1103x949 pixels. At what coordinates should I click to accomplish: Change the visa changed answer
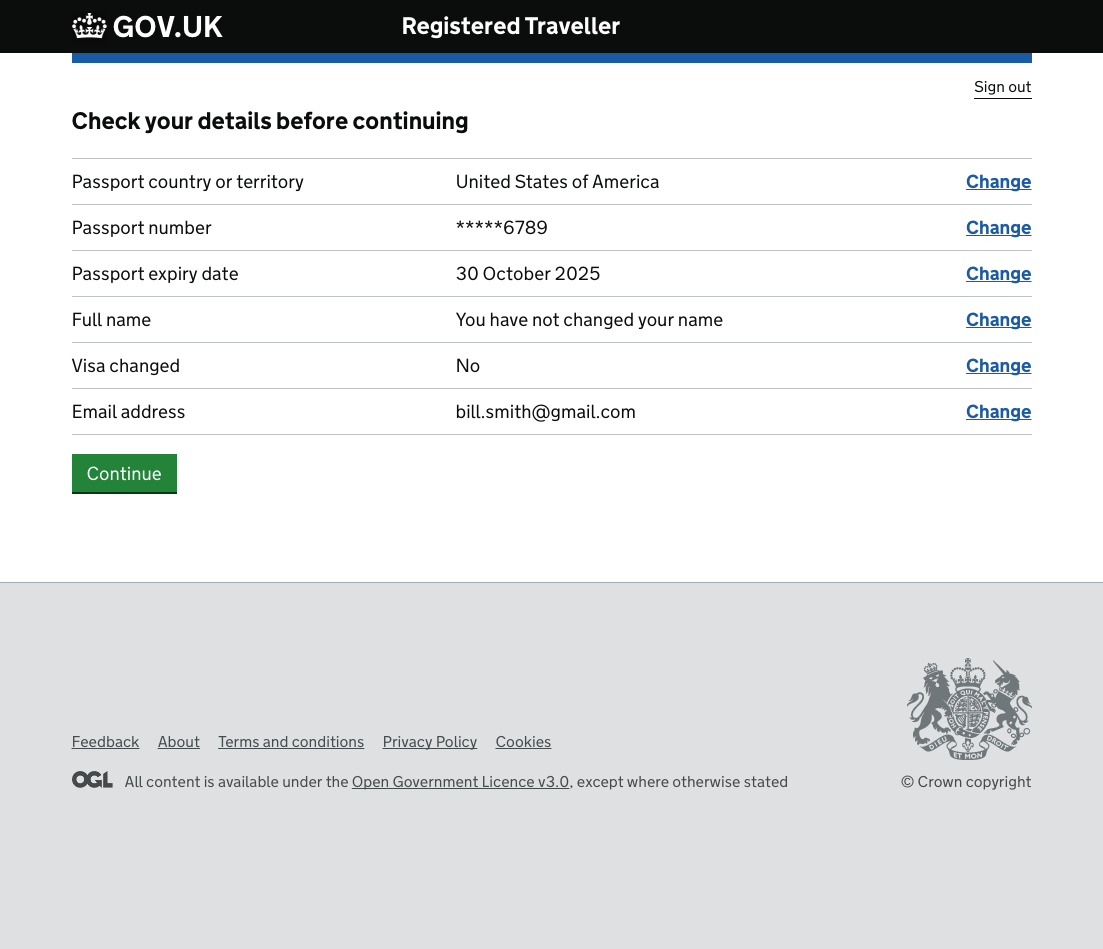[x=998, y=366]
